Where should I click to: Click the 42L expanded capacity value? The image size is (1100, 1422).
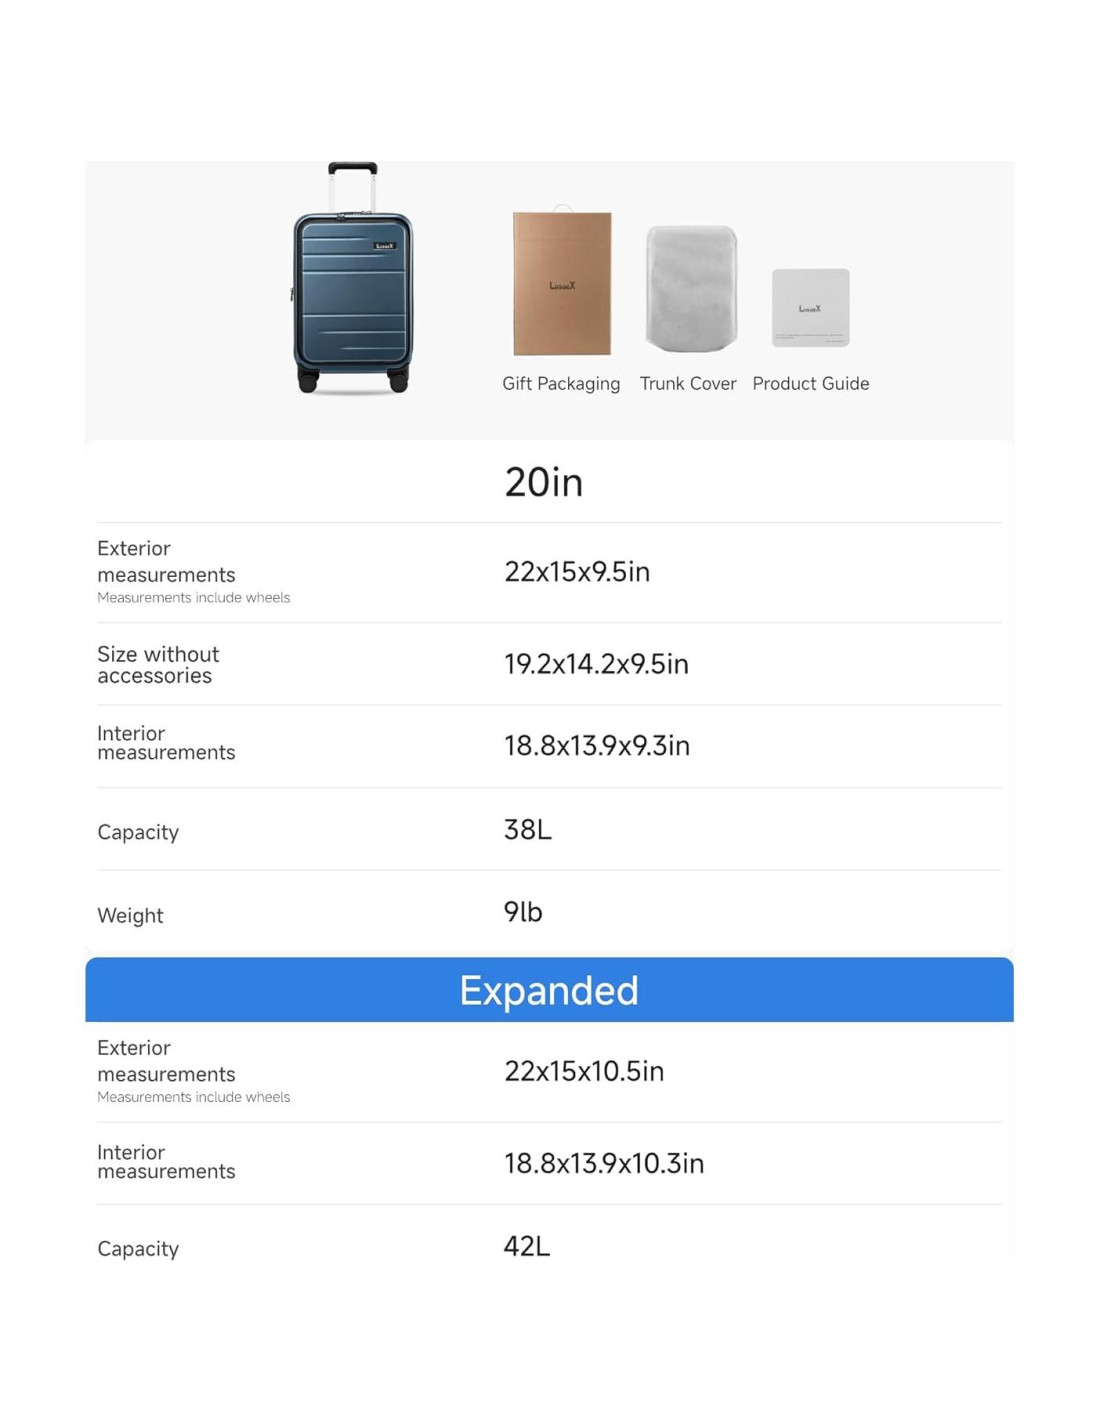527,1246
